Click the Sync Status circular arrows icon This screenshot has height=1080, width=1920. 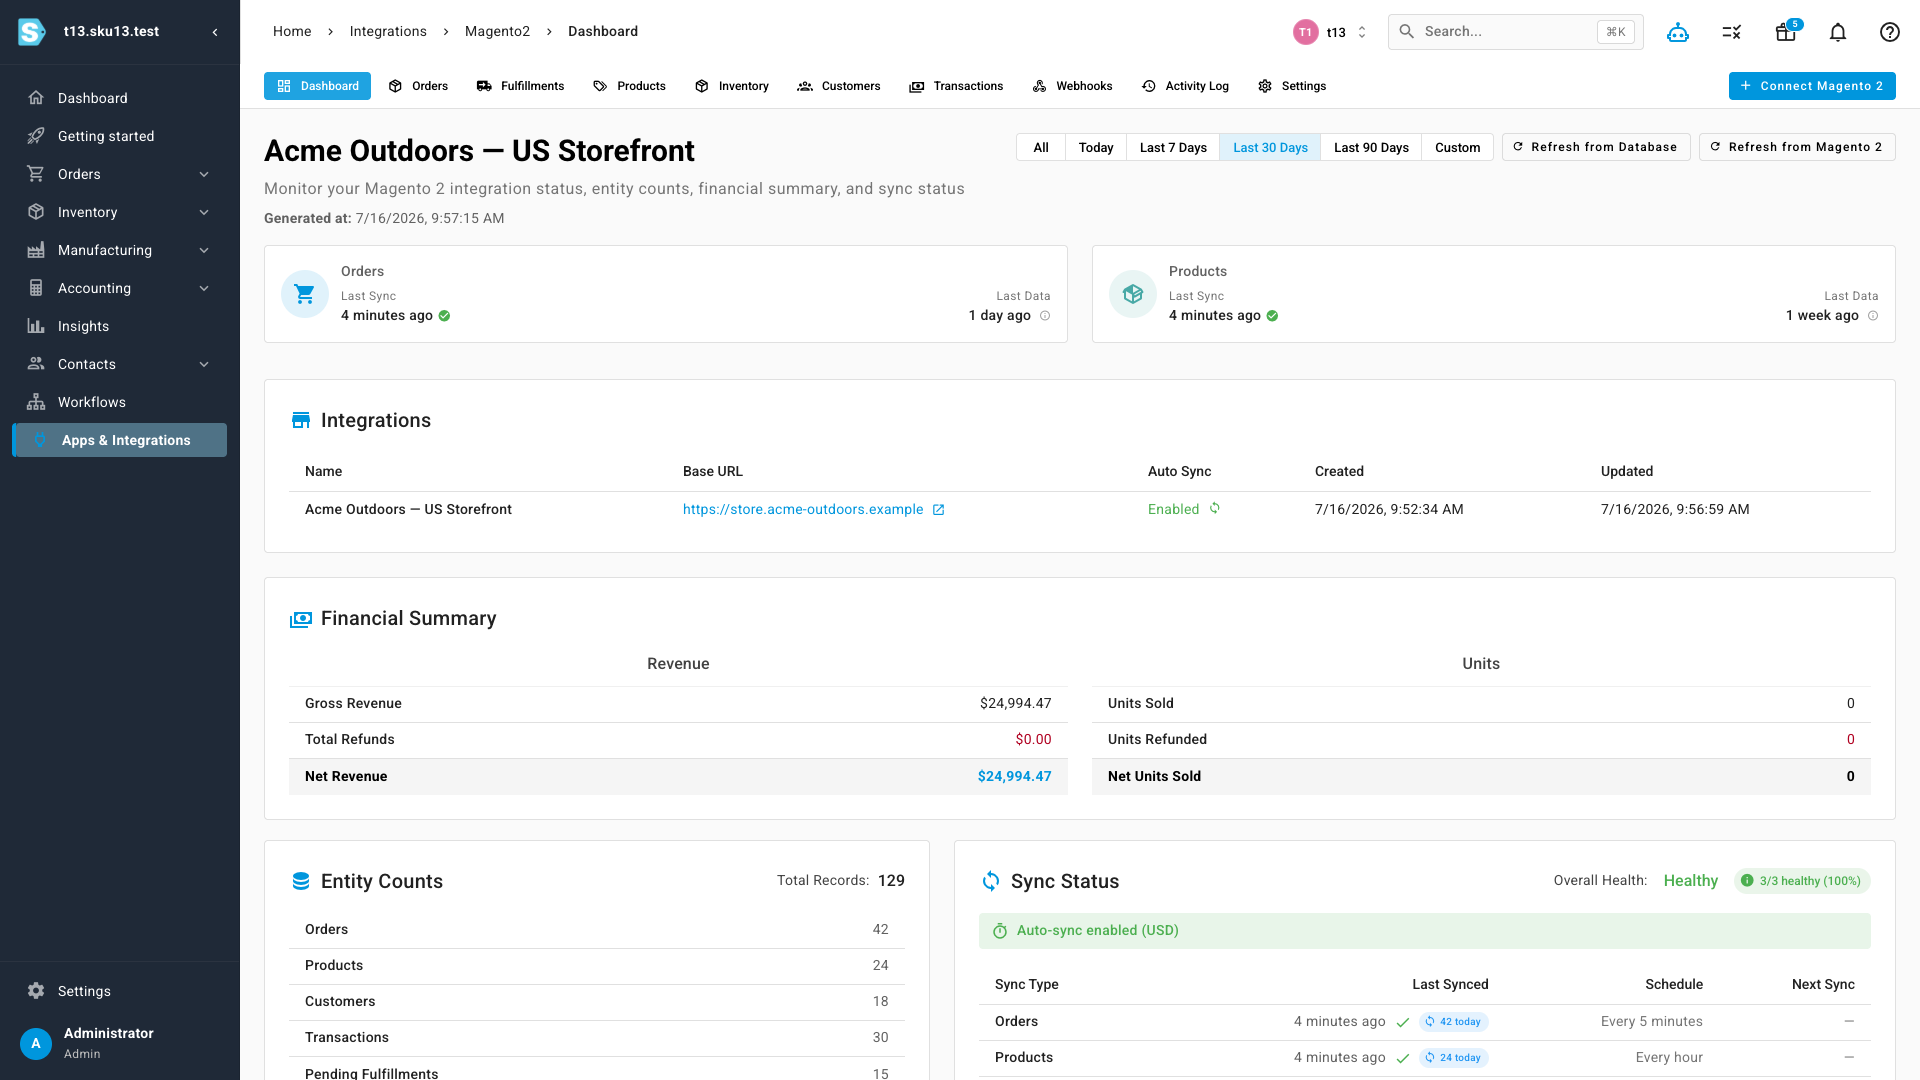point(991,881)
